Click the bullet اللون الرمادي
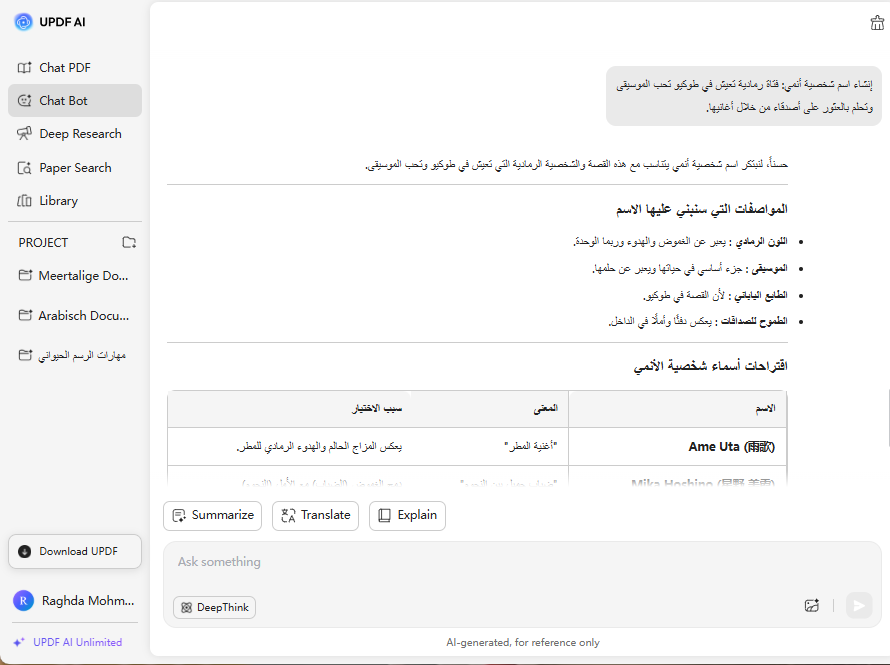Image resolution: width=890 pixels, height=665 pixels. click(x=680, y=242)
